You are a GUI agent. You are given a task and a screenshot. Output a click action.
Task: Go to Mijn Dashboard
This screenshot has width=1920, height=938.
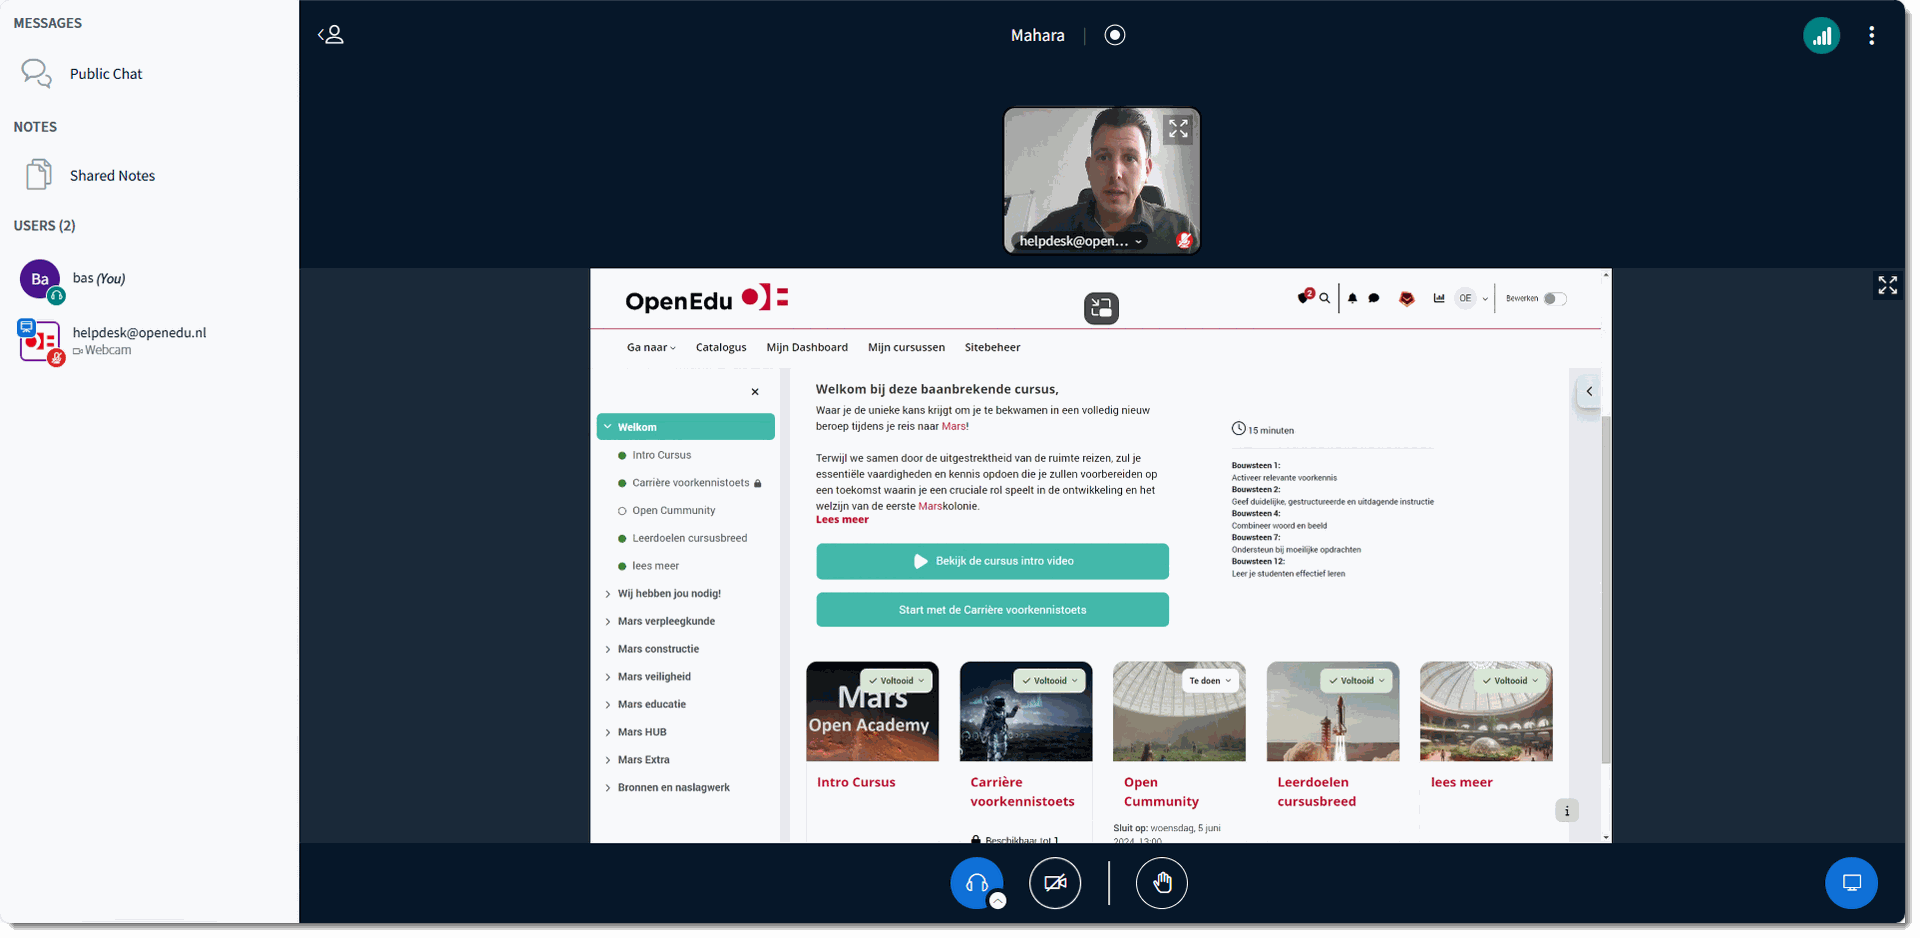pos(806,348)
